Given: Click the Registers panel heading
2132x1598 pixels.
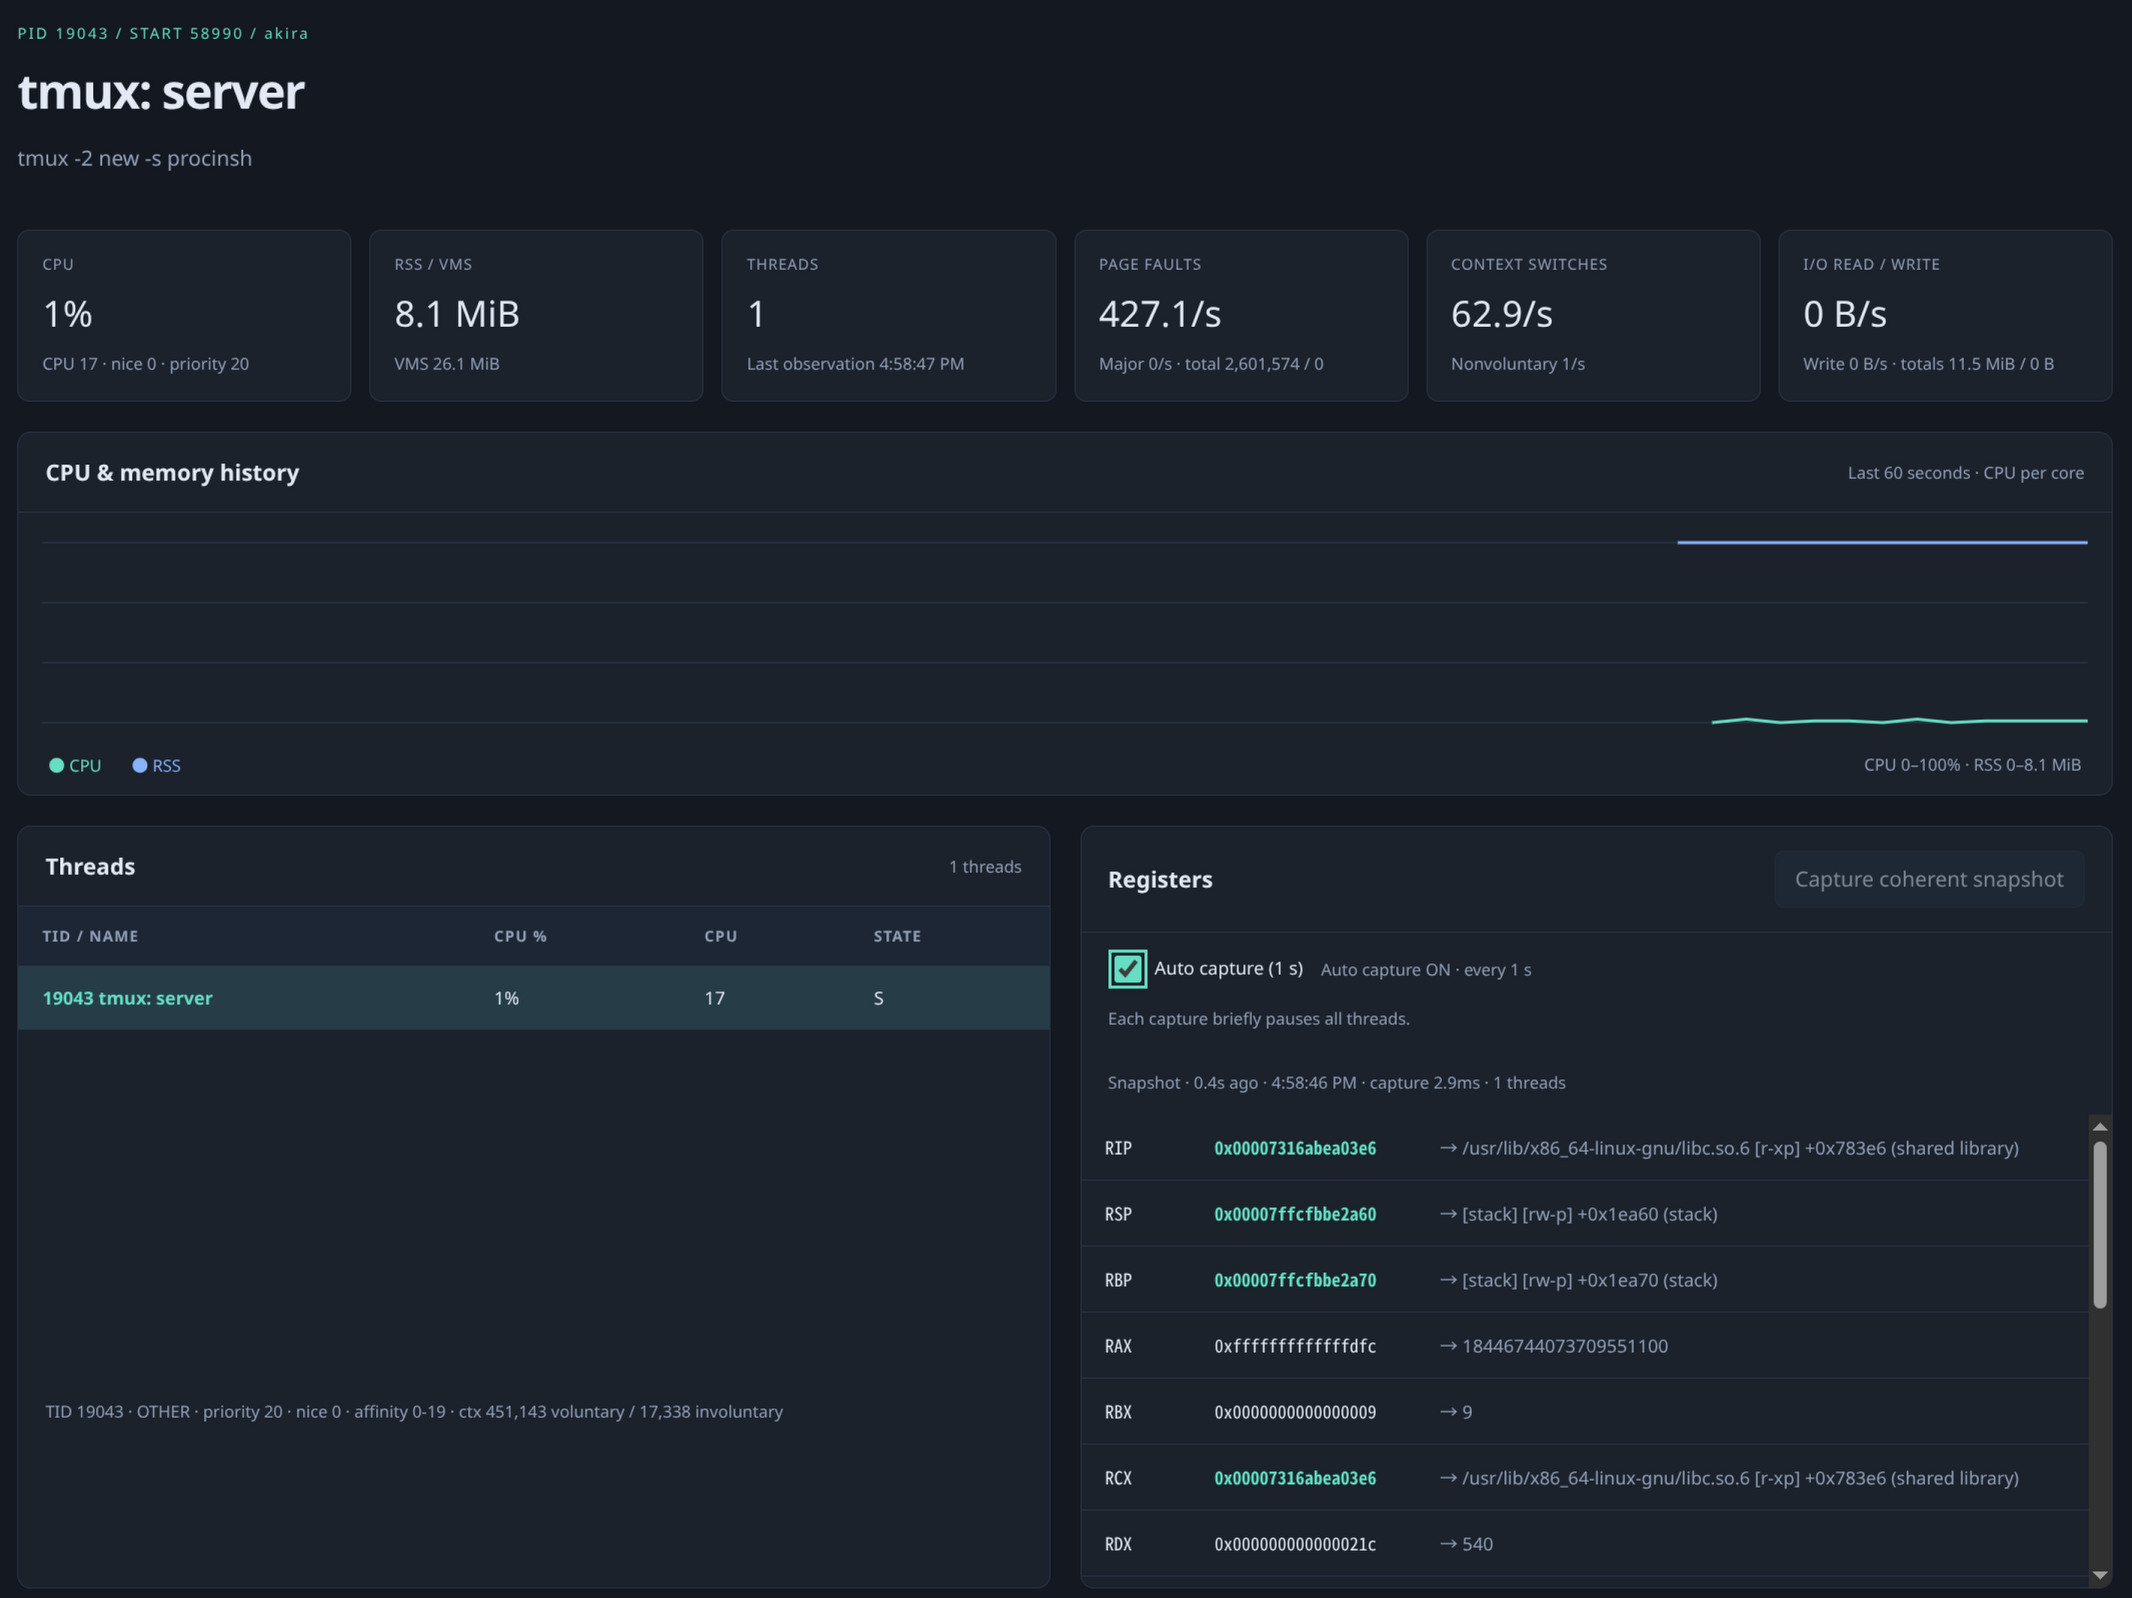Looking at the screenshot, I should coord(1160,879).
